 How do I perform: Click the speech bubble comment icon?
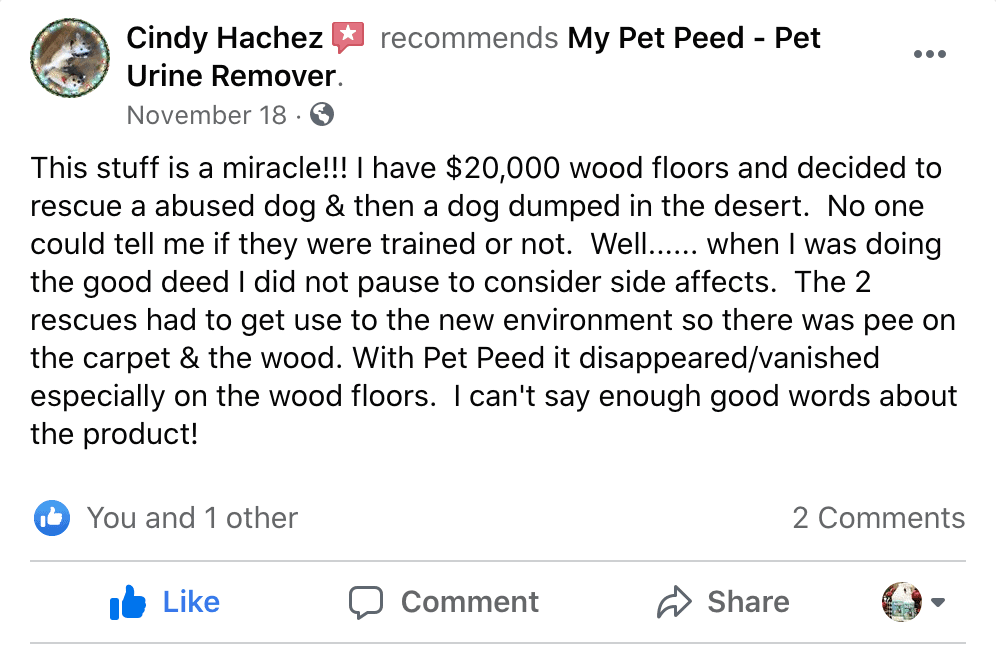(366, 602)
